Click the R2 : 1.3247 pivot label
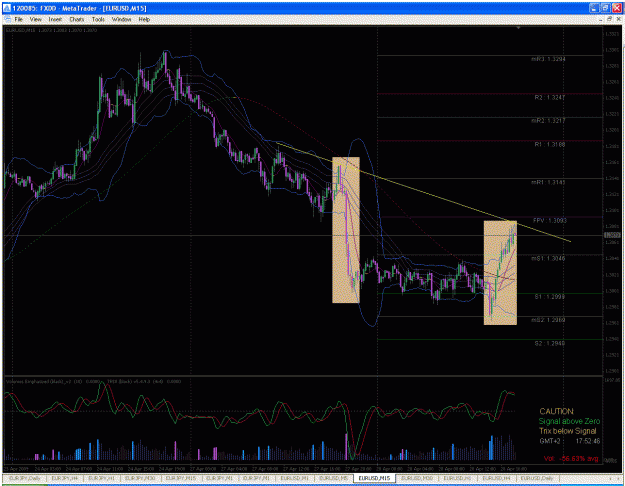Viewport: 625px width, 486px height. [550, 97]
